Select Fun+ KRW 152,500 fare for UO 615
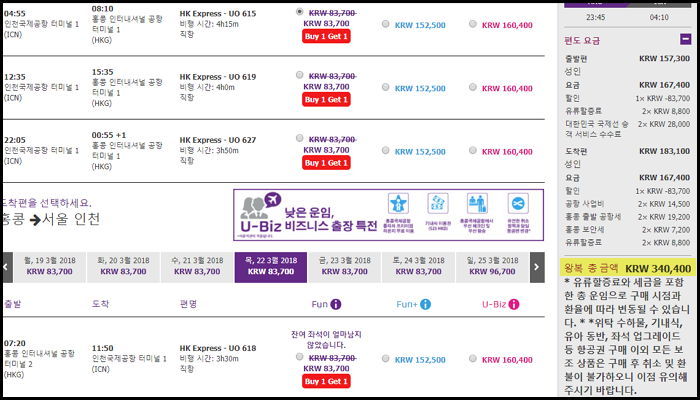Viewport: 700px width, 400px height. pos(386,24)
